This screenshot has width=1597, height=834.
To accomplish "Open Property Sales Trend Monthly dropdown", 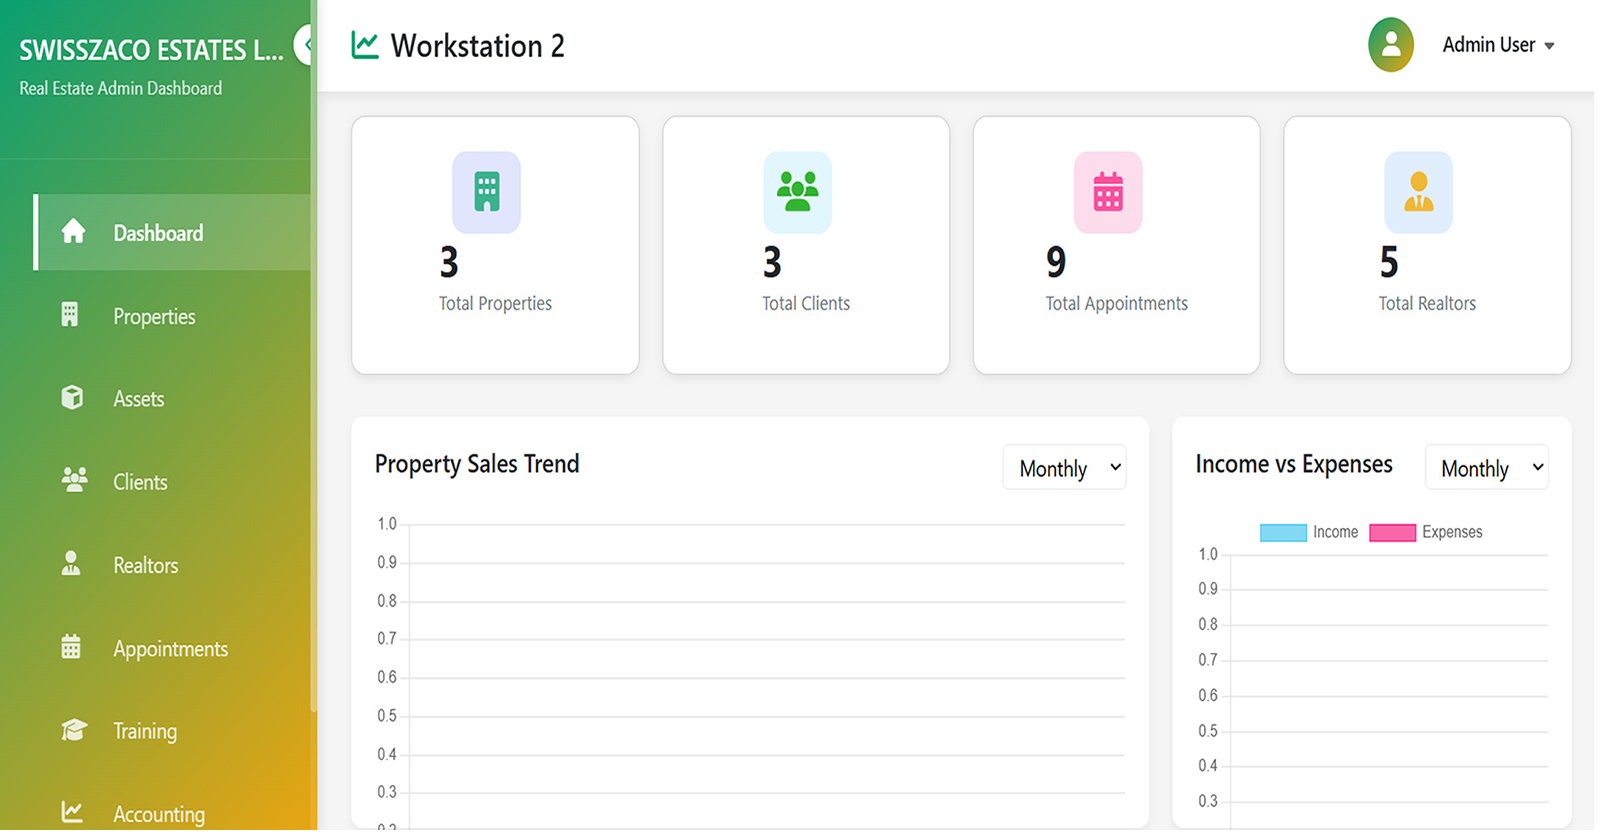I will [1064, 468].
